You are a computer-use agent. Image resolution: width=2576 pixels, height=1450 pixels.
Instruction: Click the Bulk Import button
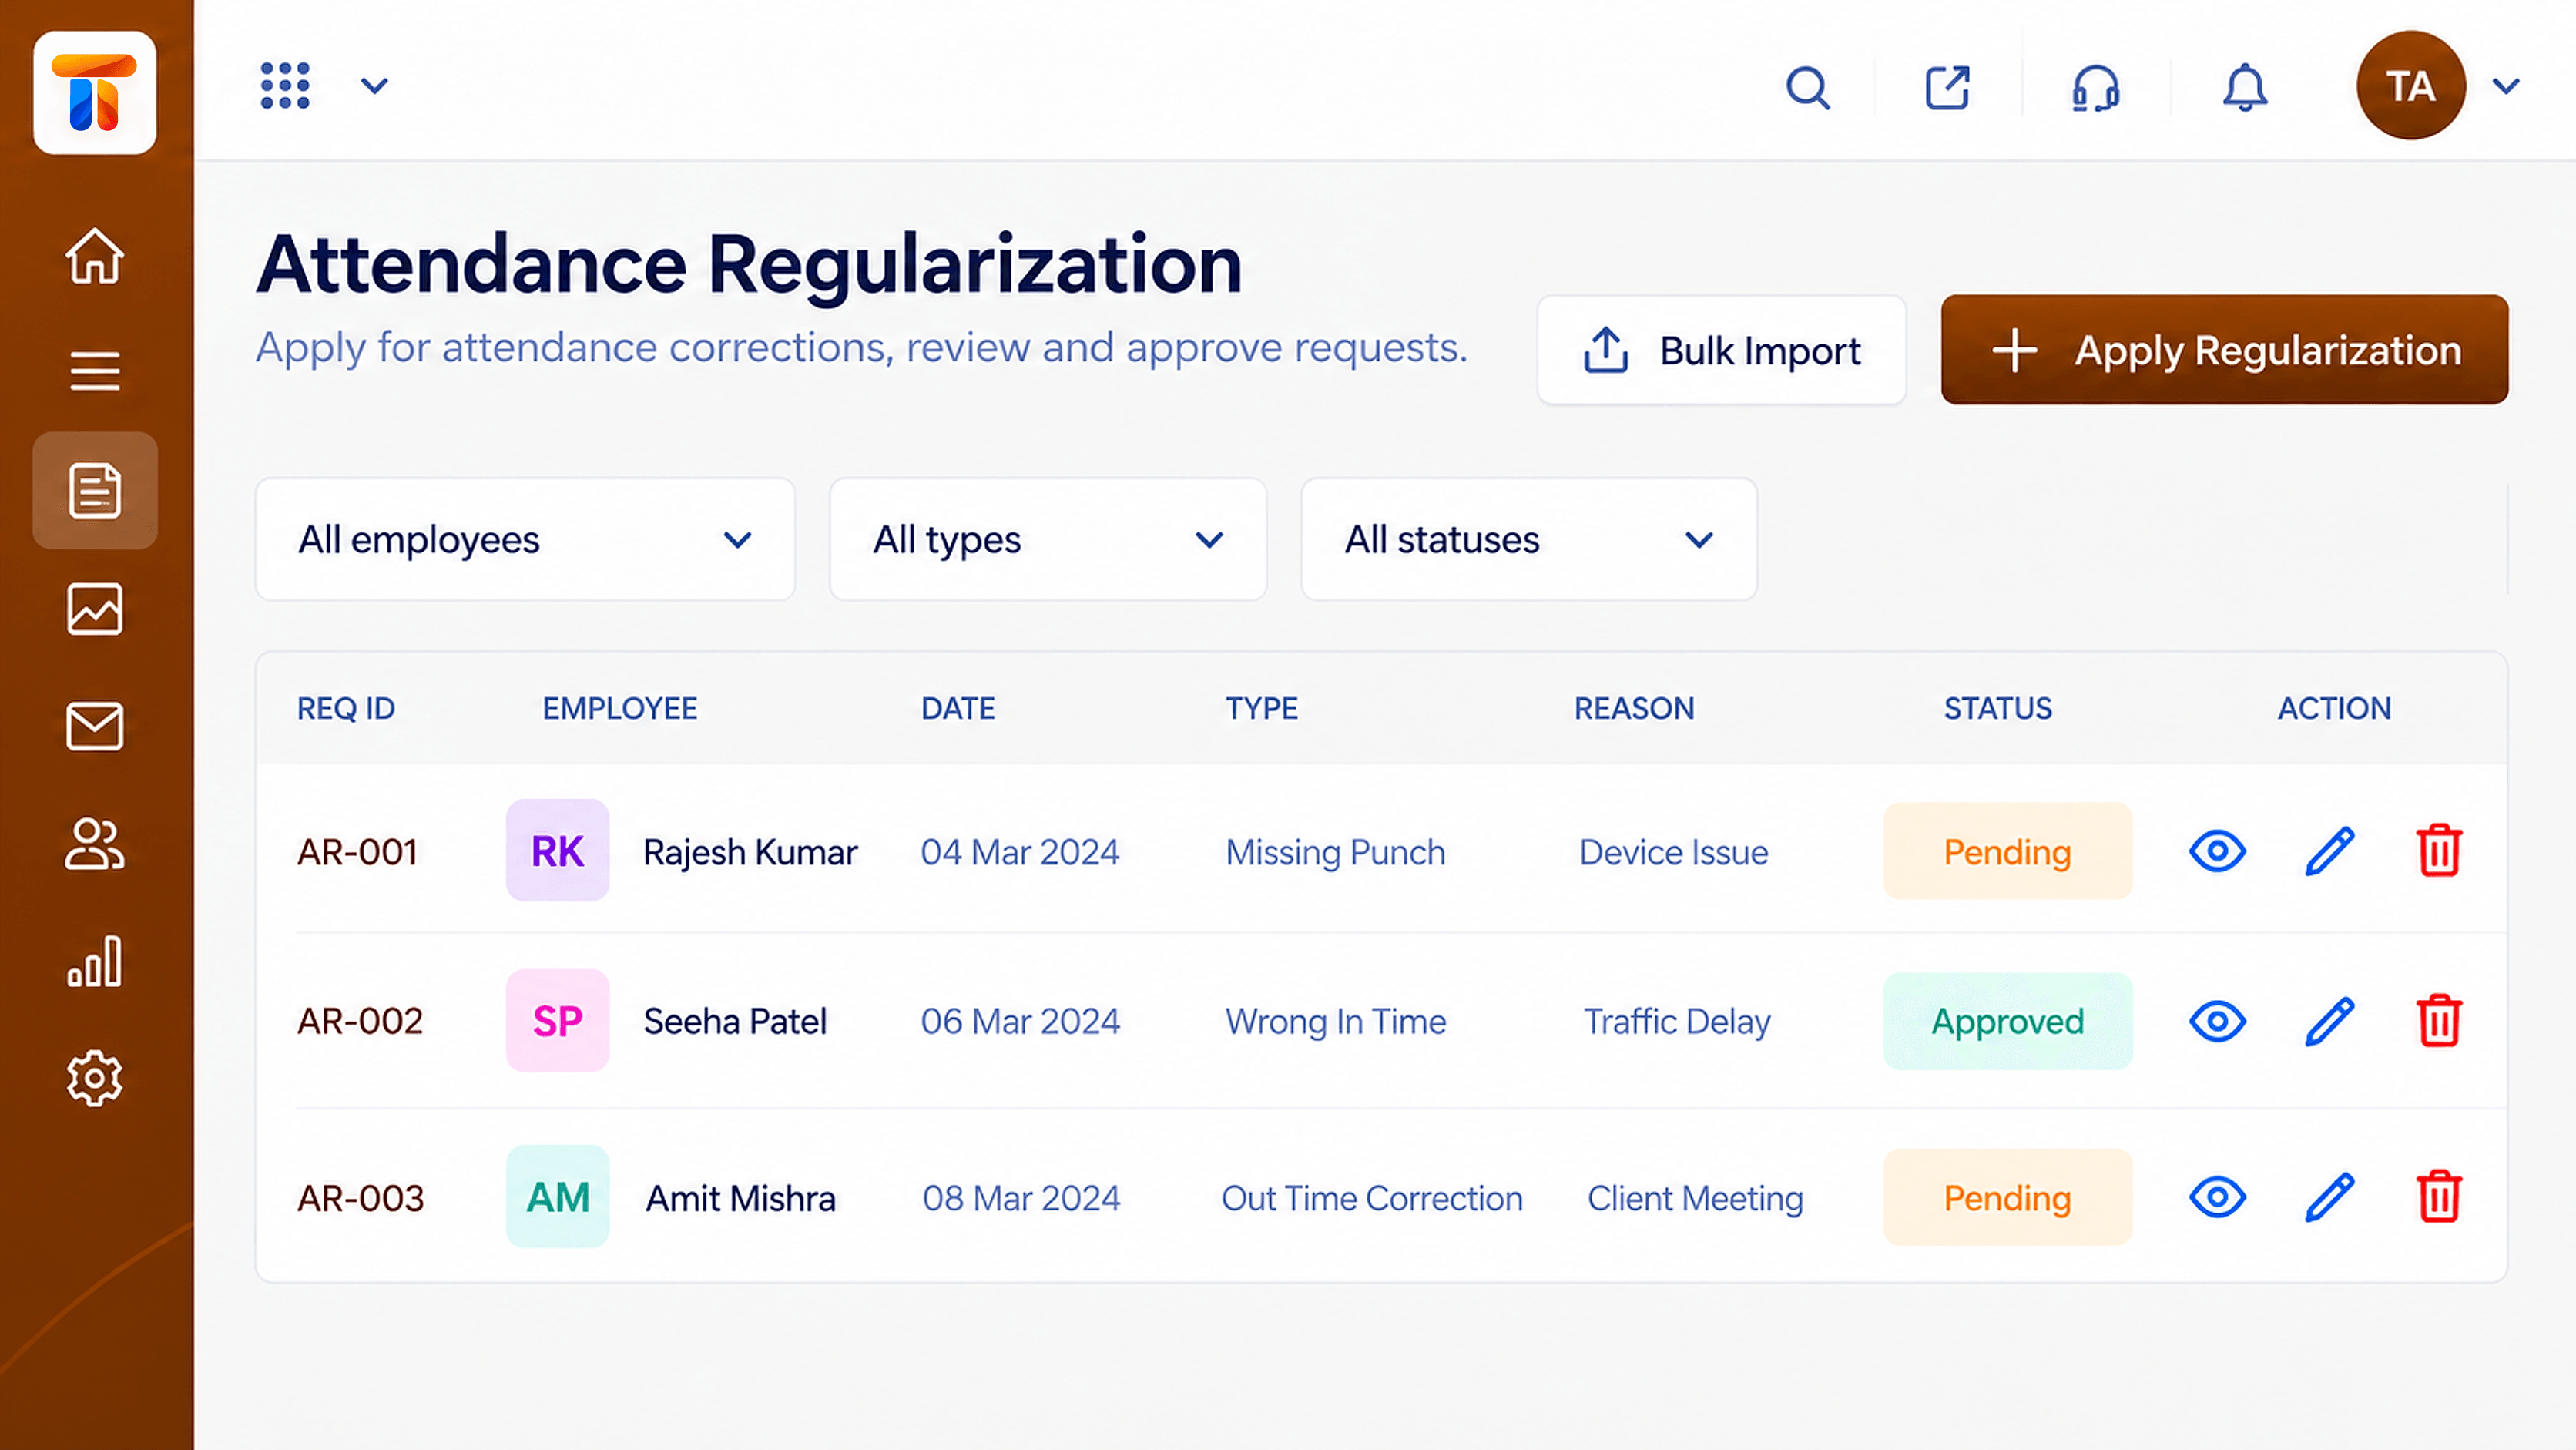click(1721, 350)
